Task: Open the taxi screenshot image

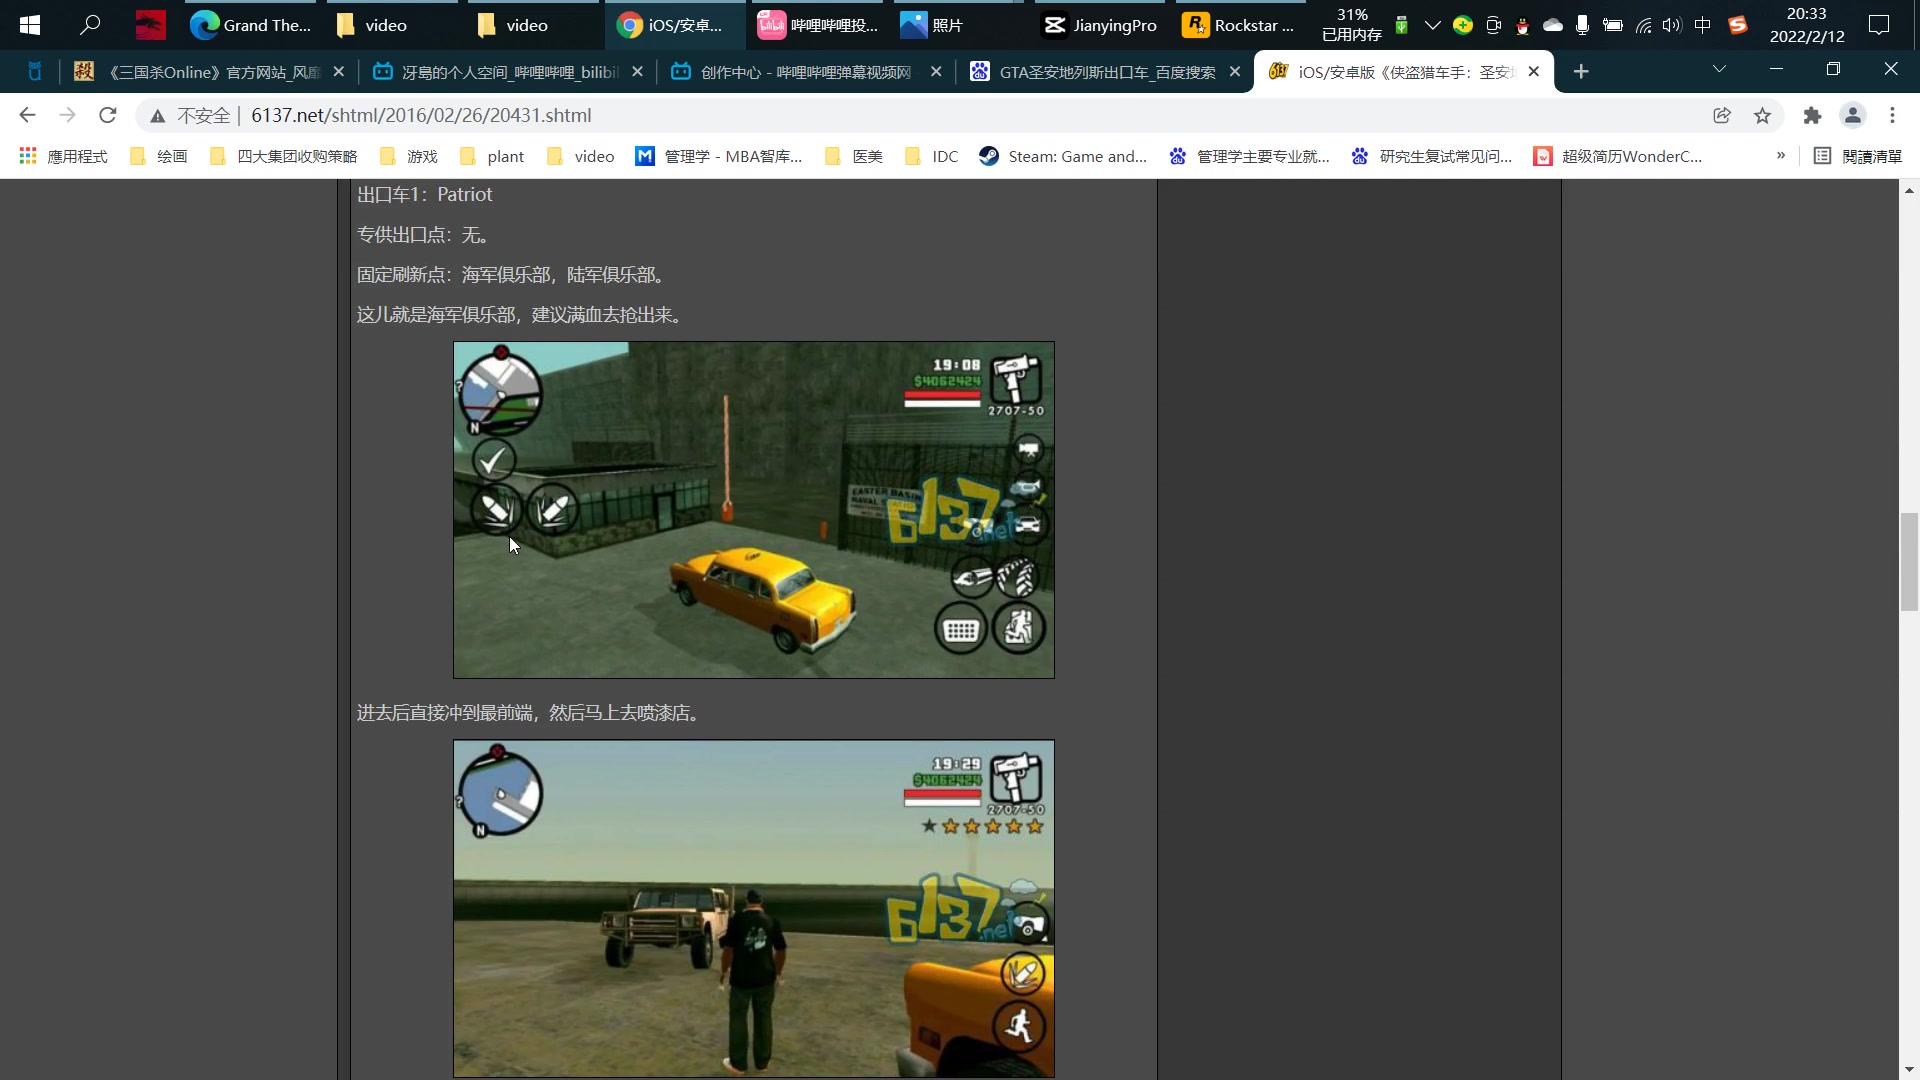Action: [754, 510]
